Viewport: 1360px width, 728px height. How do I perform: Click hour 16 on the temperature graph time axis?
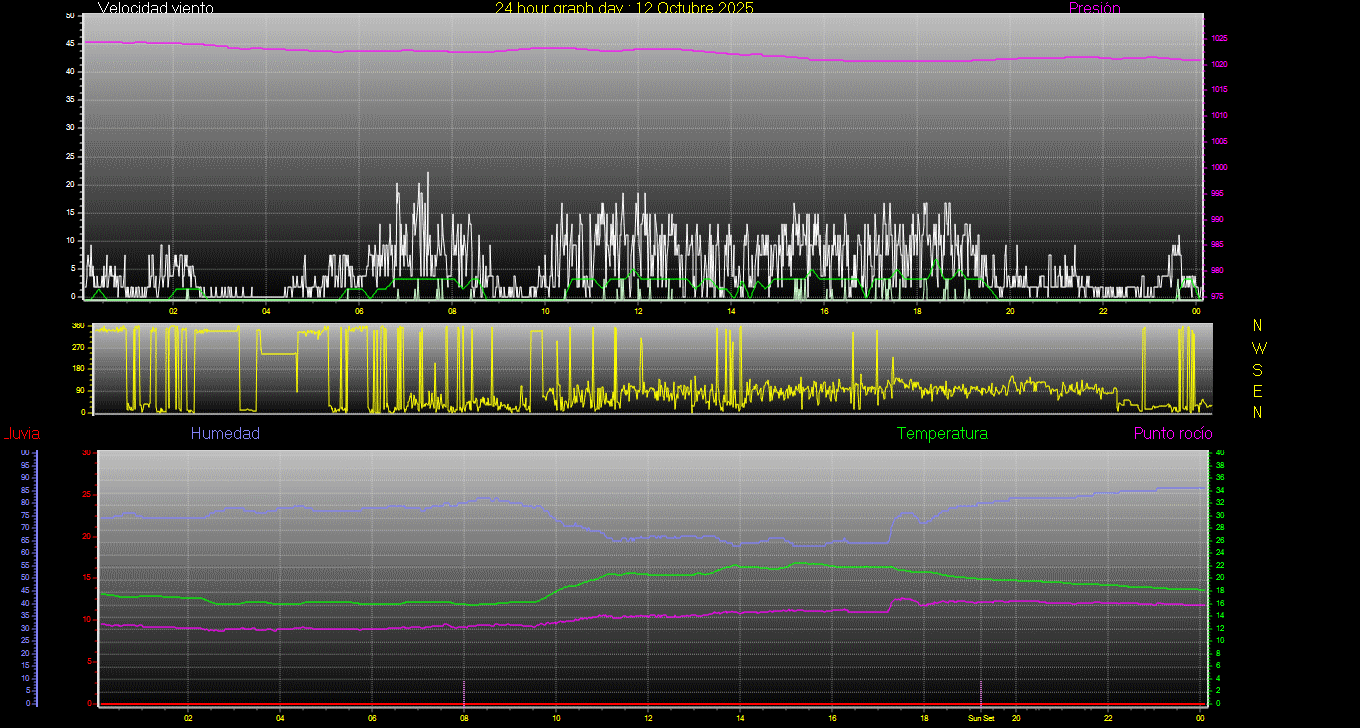(832, 718)
